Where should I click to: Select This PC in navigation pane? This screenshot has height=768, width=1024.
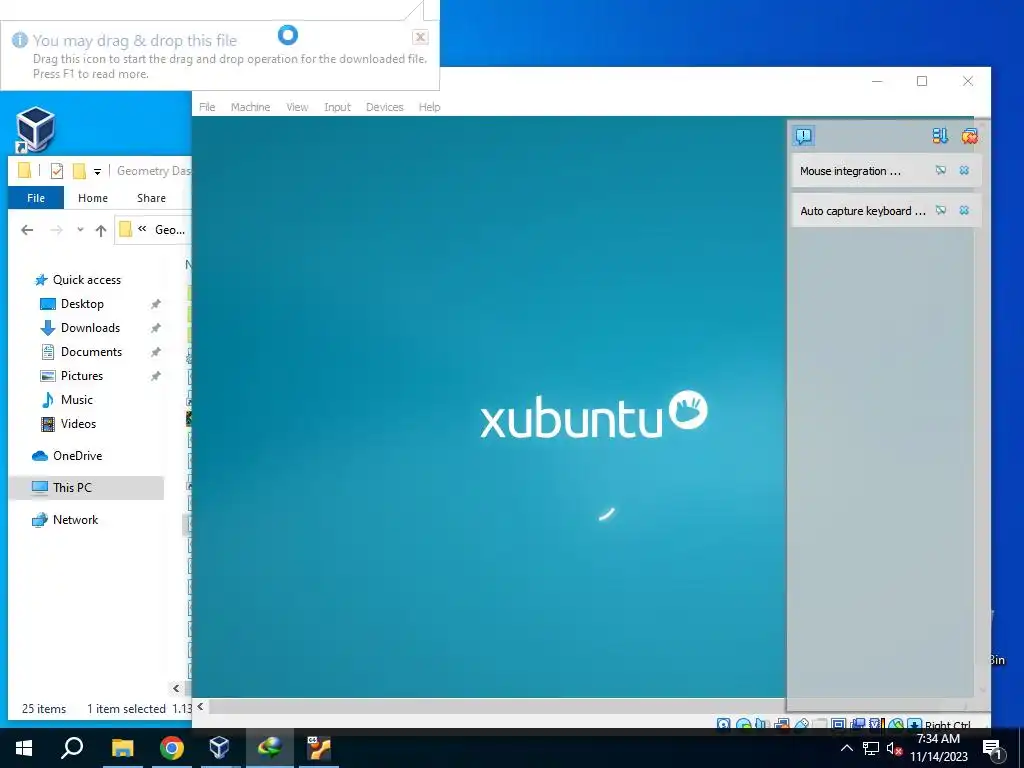(87, 488)
